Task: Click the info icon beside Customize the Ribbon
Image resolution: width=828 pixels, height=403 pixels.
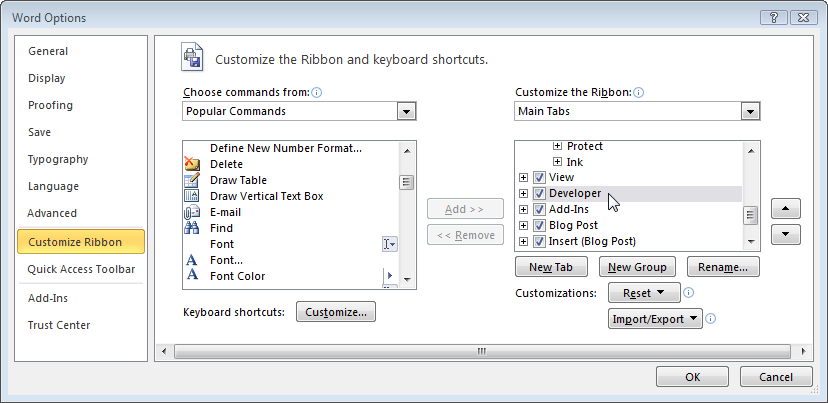Action: 638,92
